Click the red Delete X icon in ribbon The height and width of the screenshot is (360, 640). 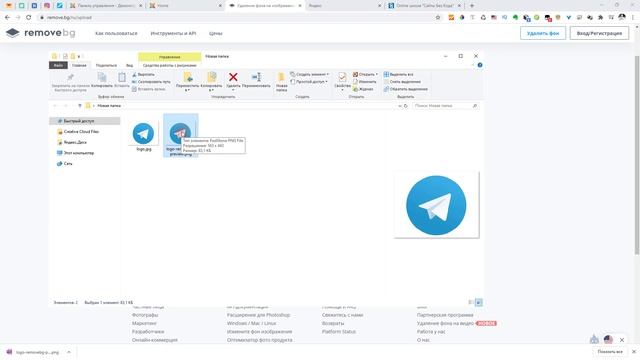point(233,77)
